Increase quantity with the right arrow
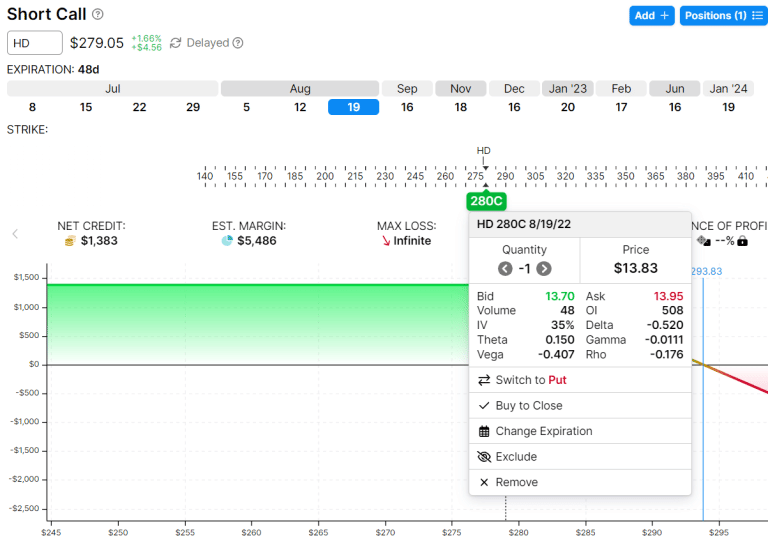The height and width of the screenshot is (543, 768). coord(544,268)
